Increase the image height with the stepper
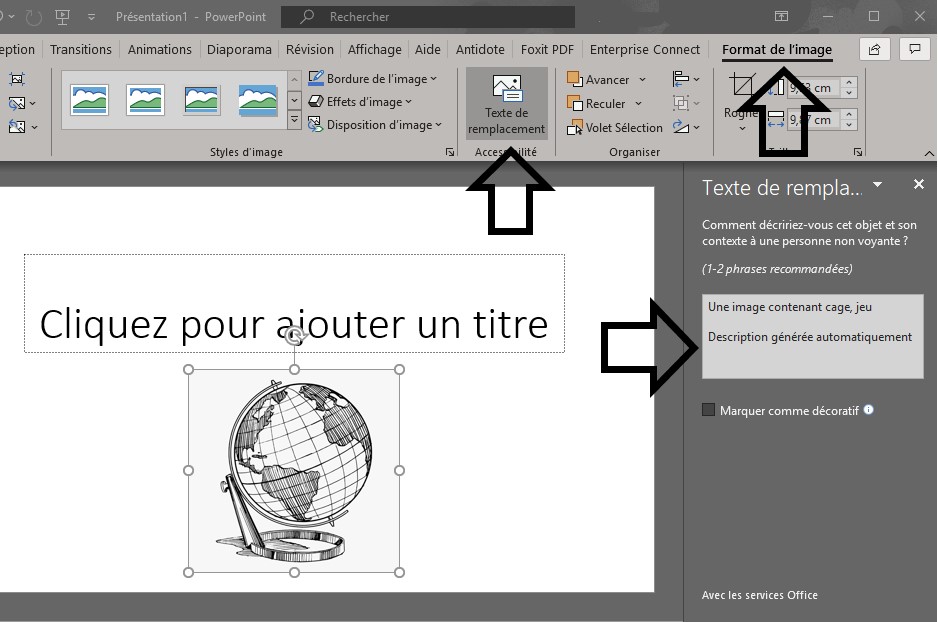This screenshot has height=622, width=938. (x=849, y=82)
